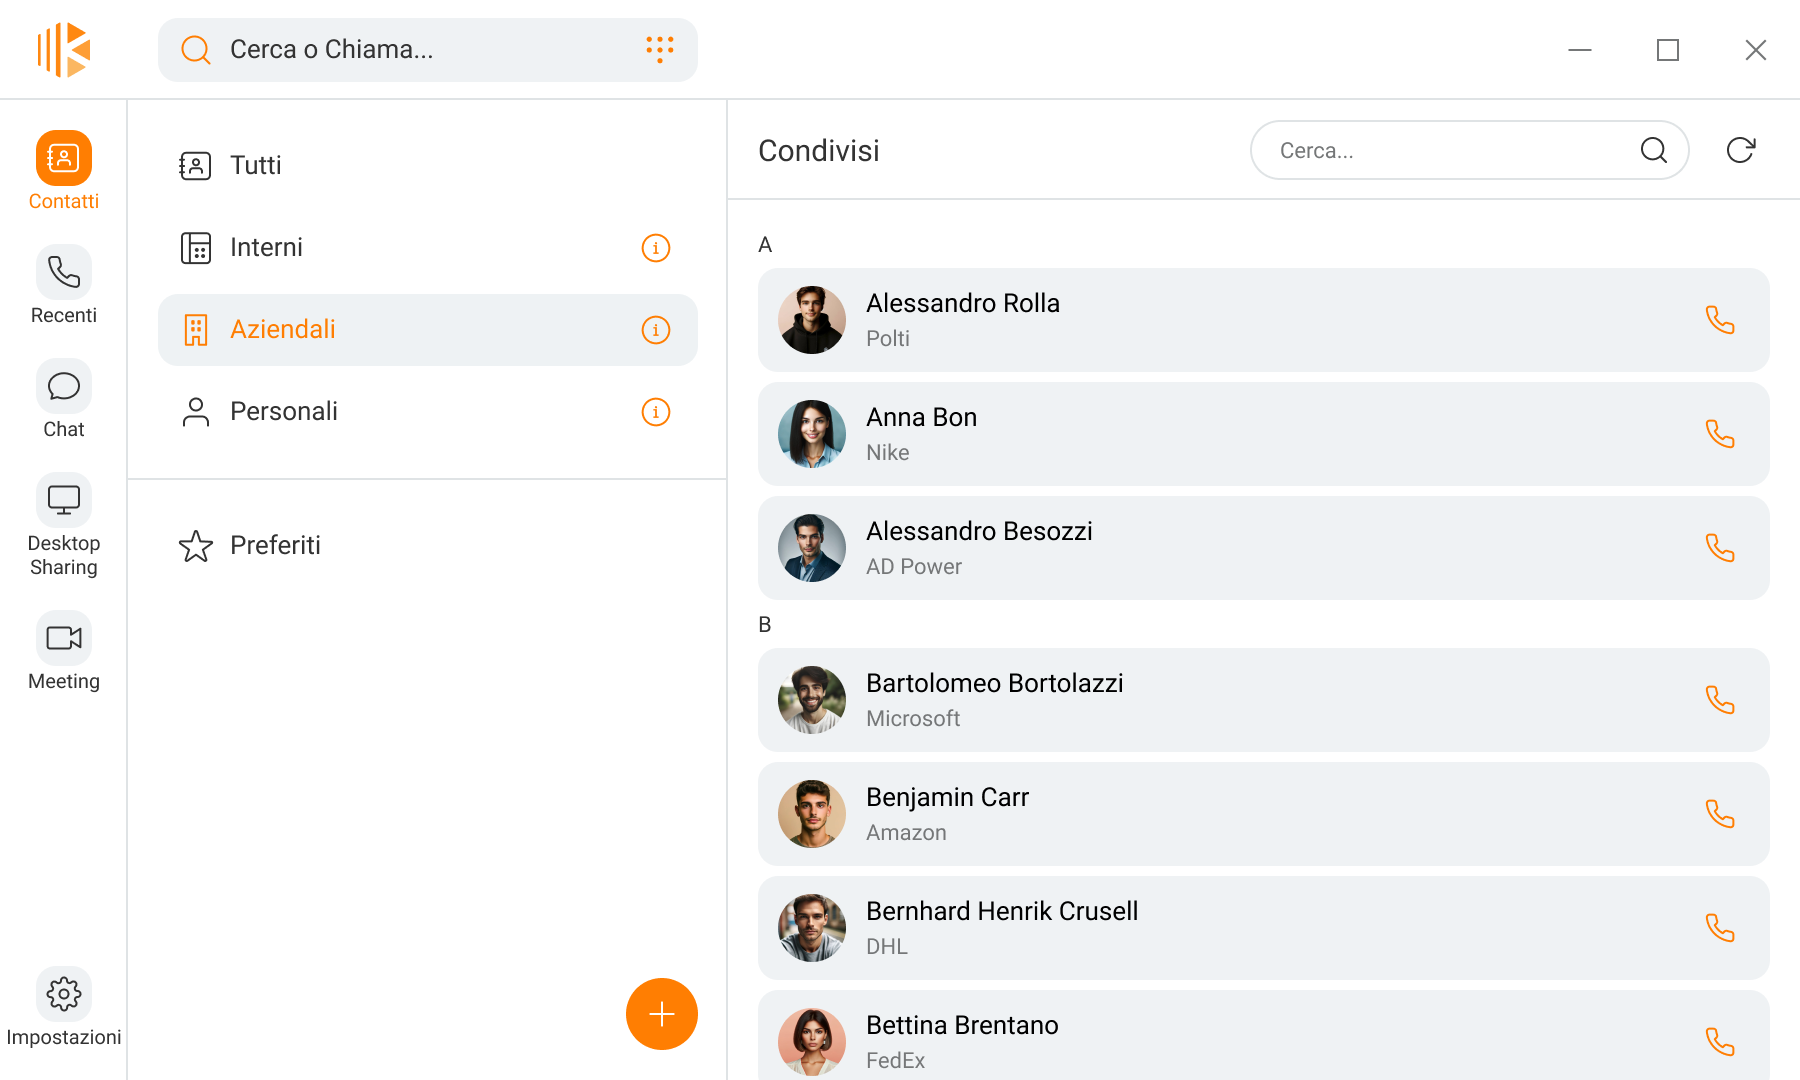Add new contact with plus button
This screenshot has width=1800, height=1080.
(x=661, y=1014)
